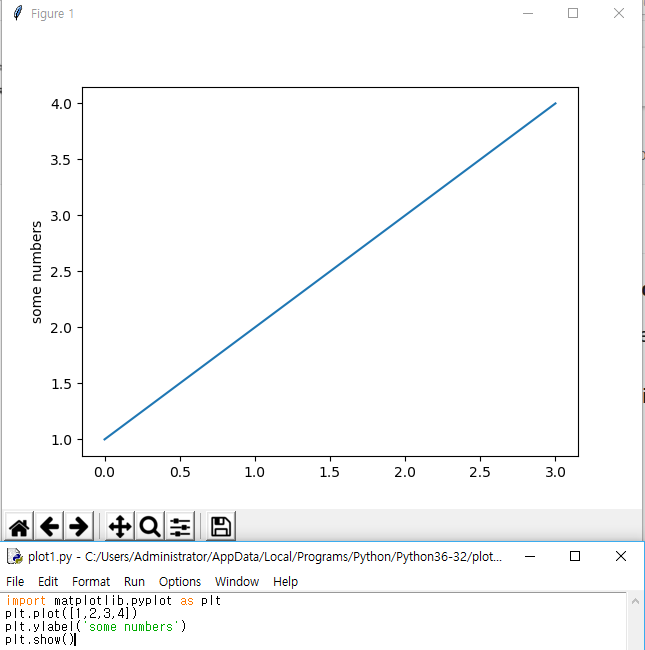Viewport: 645px width, 650px height.
Task: Open the Run menu in IDLE
Action: pos(134,582)
